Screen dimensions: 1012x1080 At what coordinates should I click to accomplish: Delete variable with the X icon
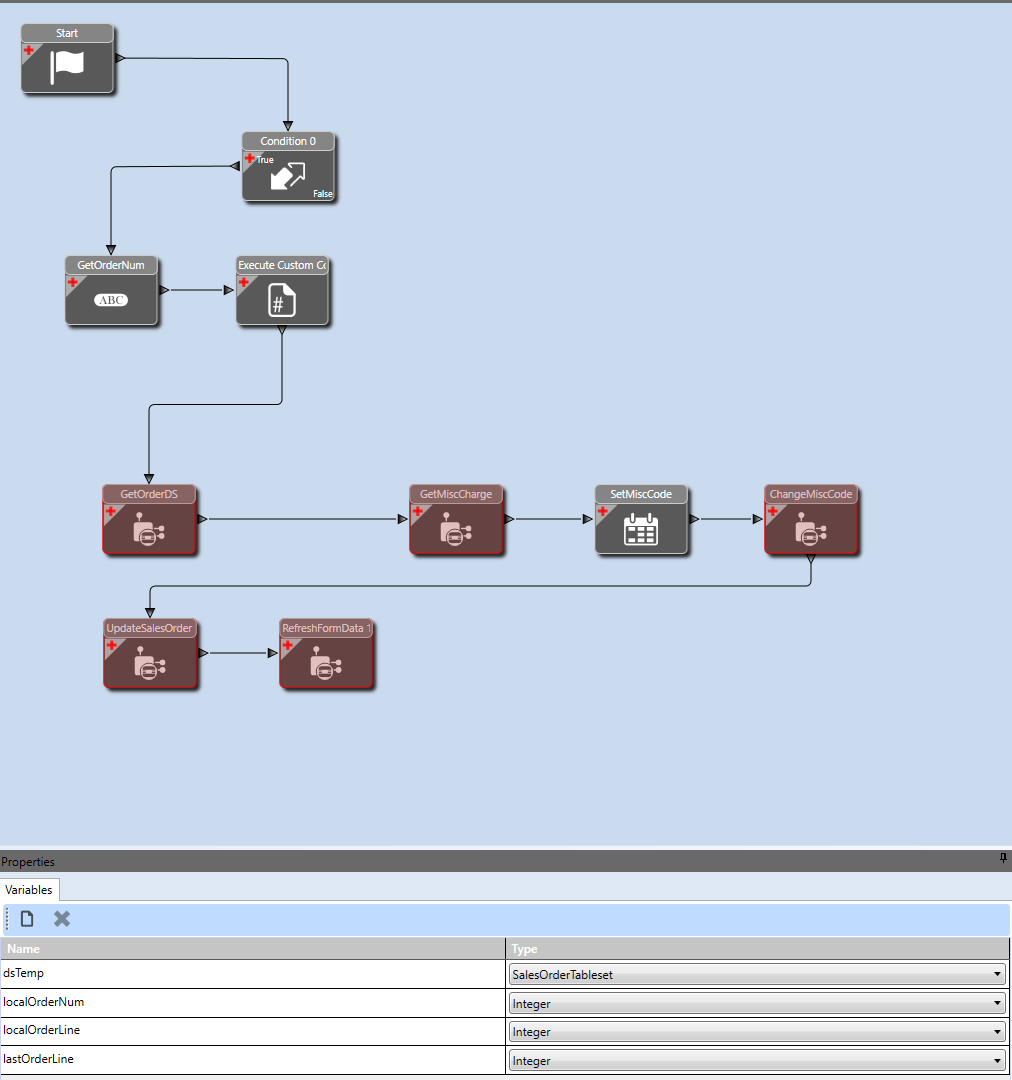pos(62,919)
